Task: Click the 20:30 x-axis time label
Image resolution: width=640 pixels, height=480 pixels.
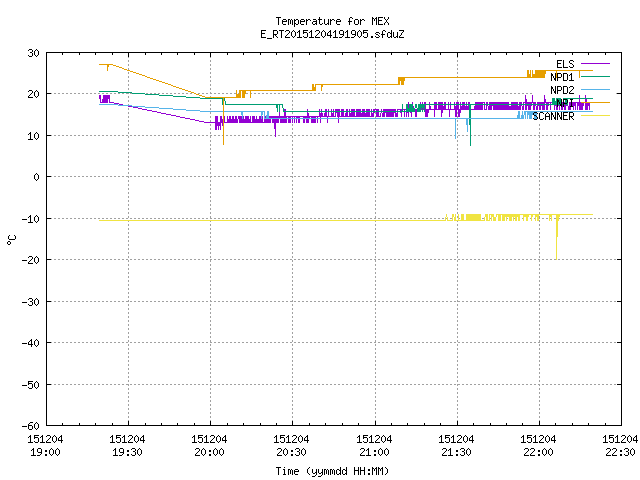Action: [x=291, y=452]
